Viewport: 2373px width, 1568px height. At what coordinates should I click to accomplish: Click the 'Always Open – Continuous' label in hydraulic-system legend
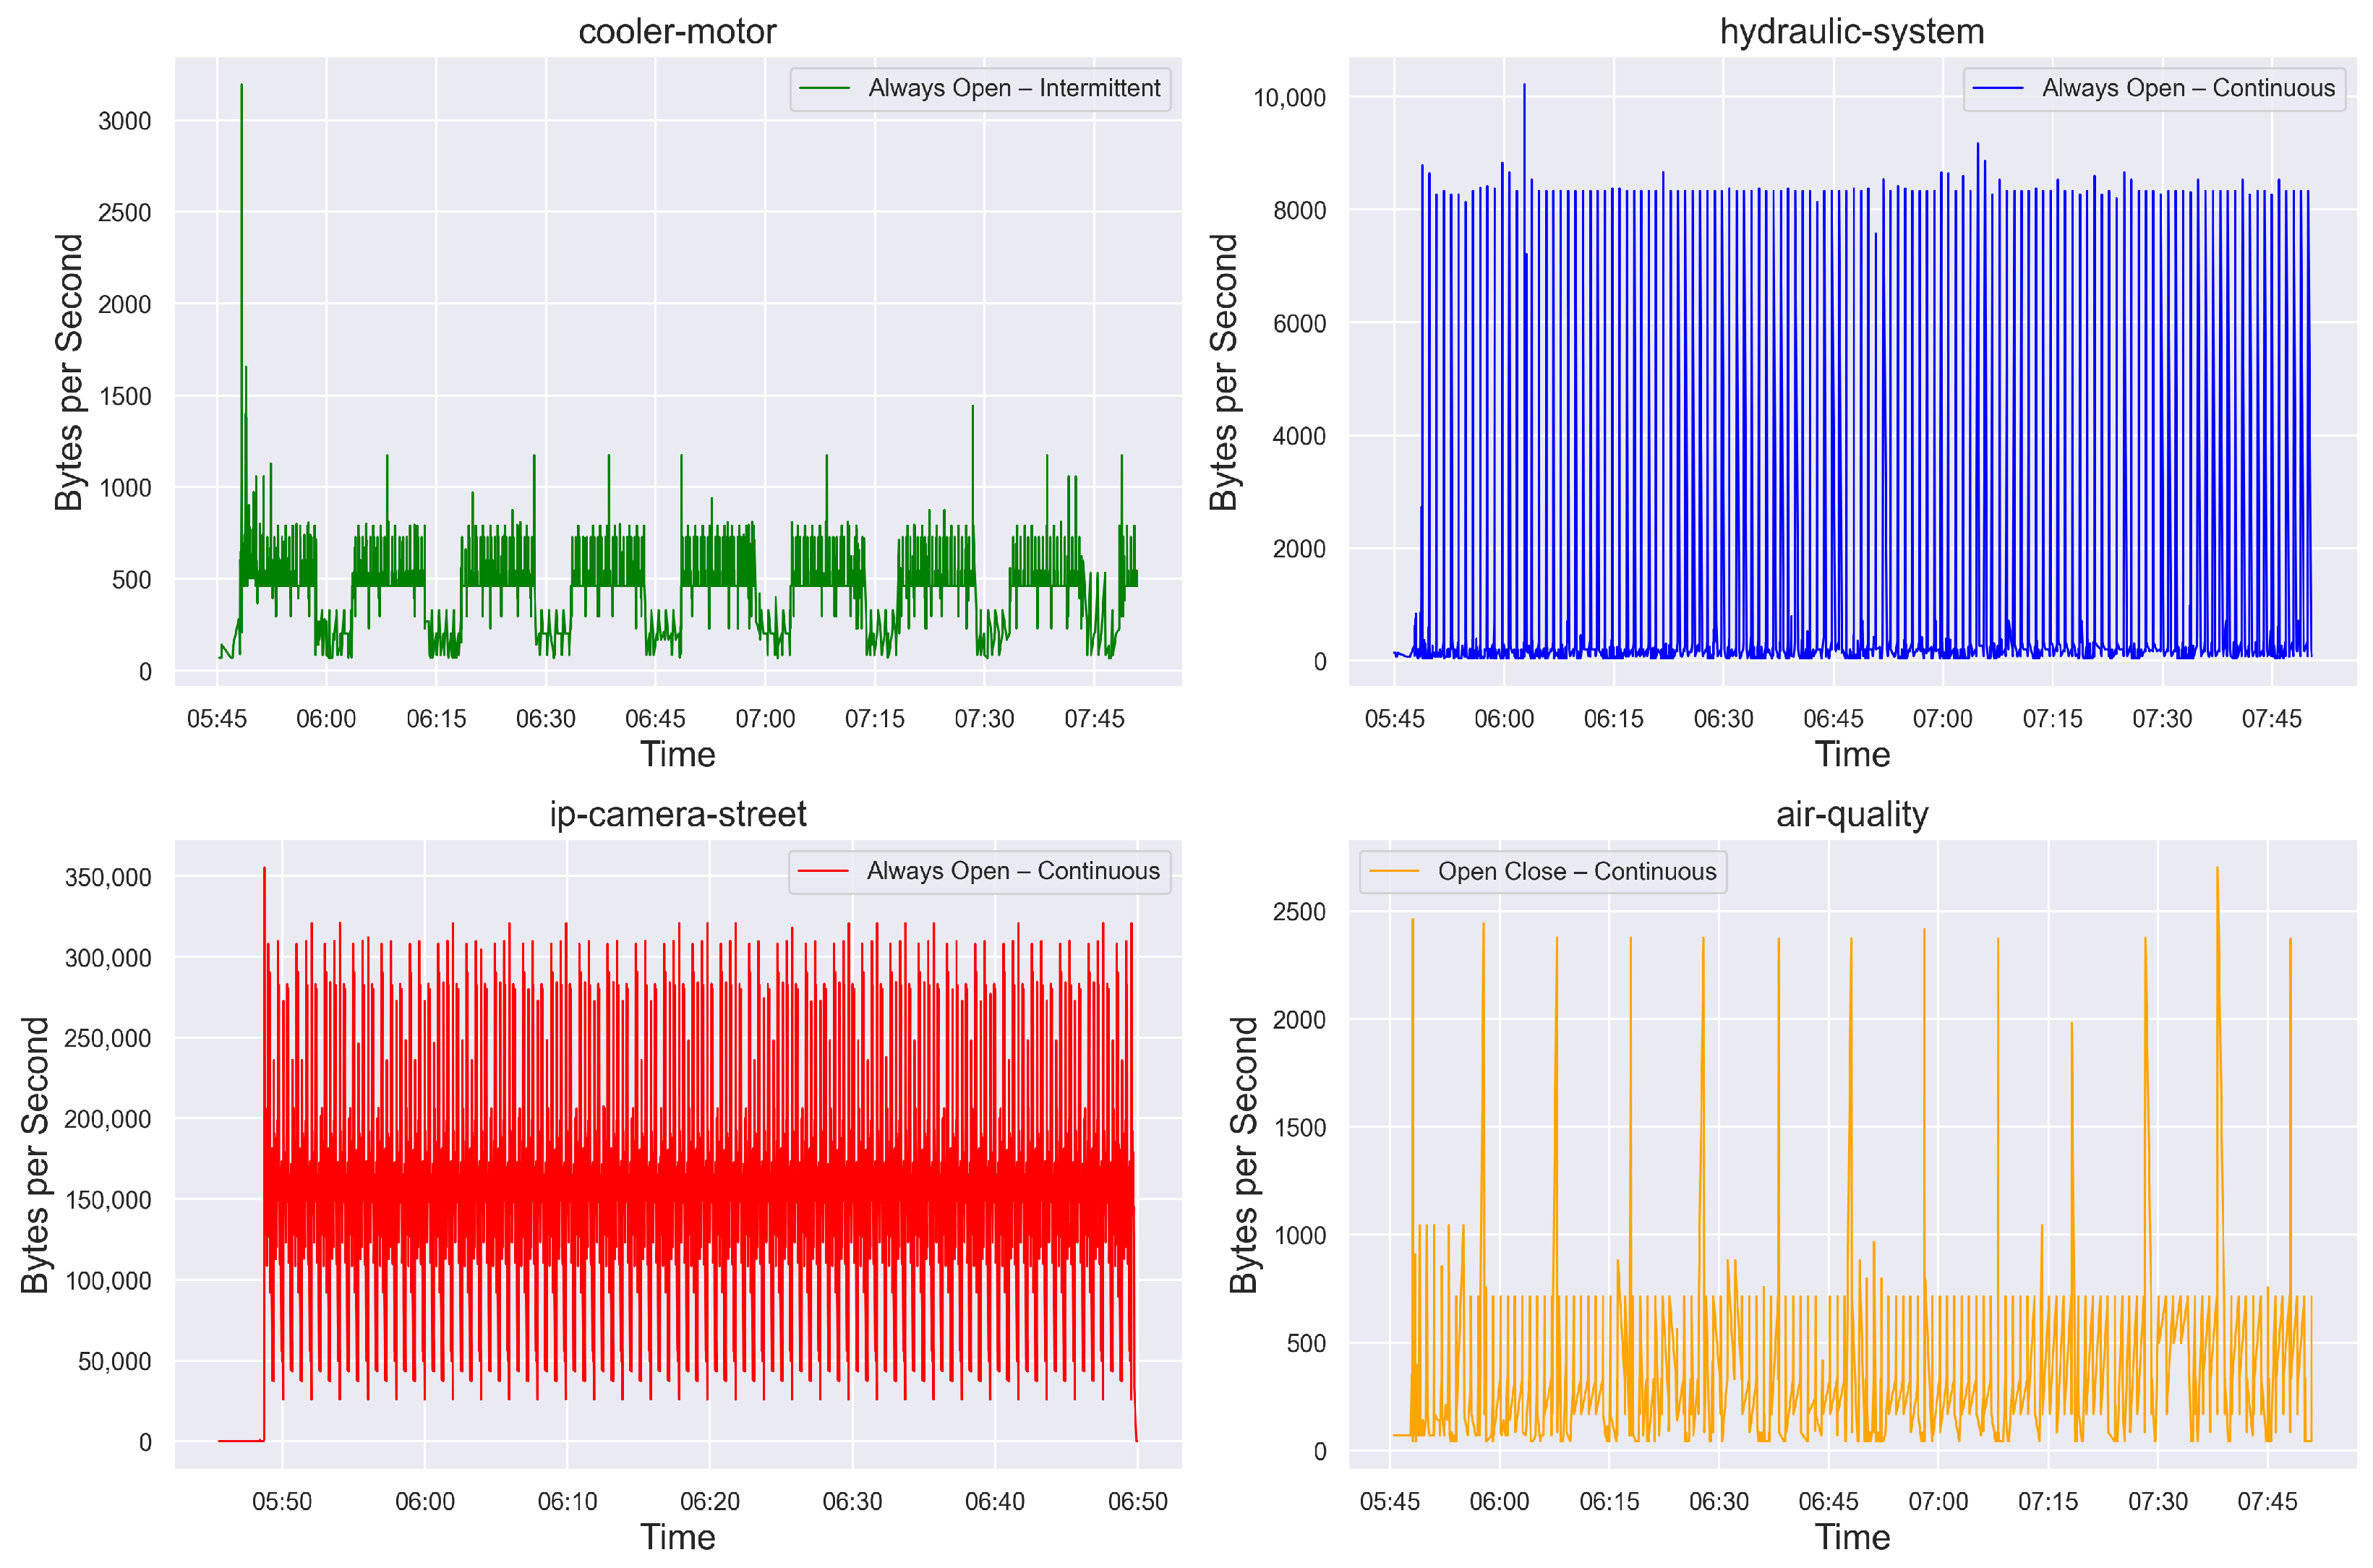tap(2188, 88)
